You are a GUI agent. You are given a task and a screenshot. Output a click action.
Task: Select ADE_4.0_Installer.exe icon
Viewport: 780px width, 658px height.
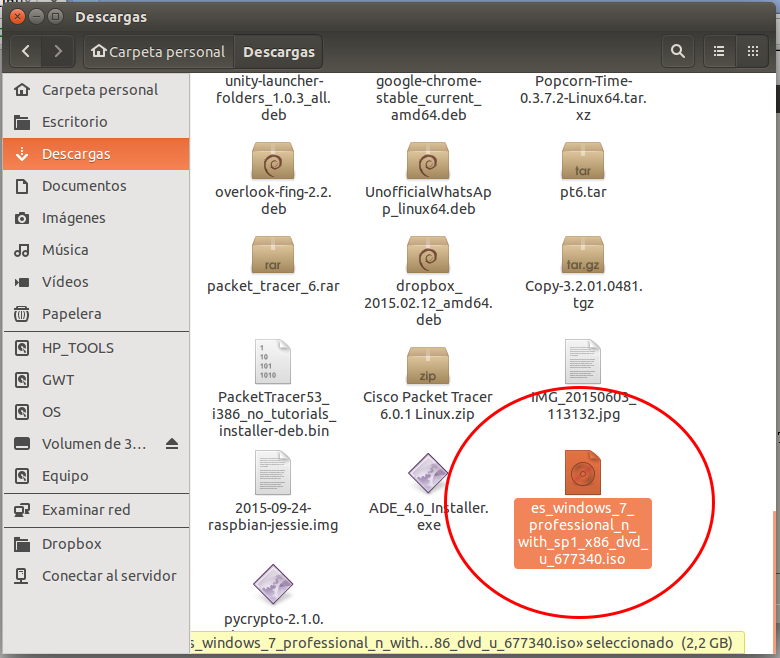428,473
